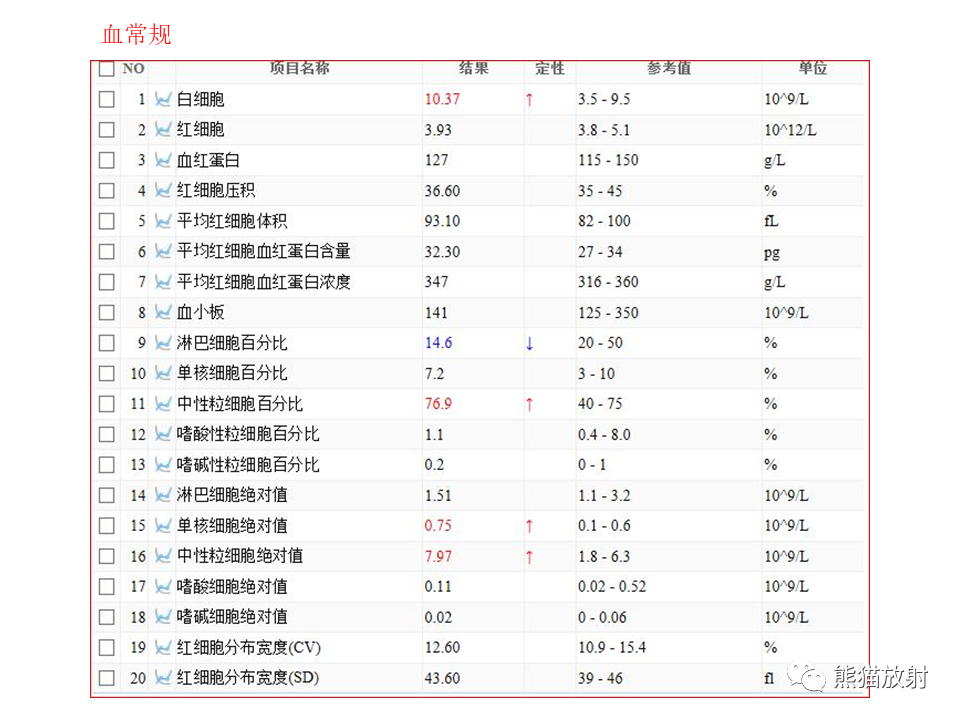The image size is (960, 720).
Task: Open chart icon for 平均红细胞血红蛋白含量
Action: pos(162,252)
